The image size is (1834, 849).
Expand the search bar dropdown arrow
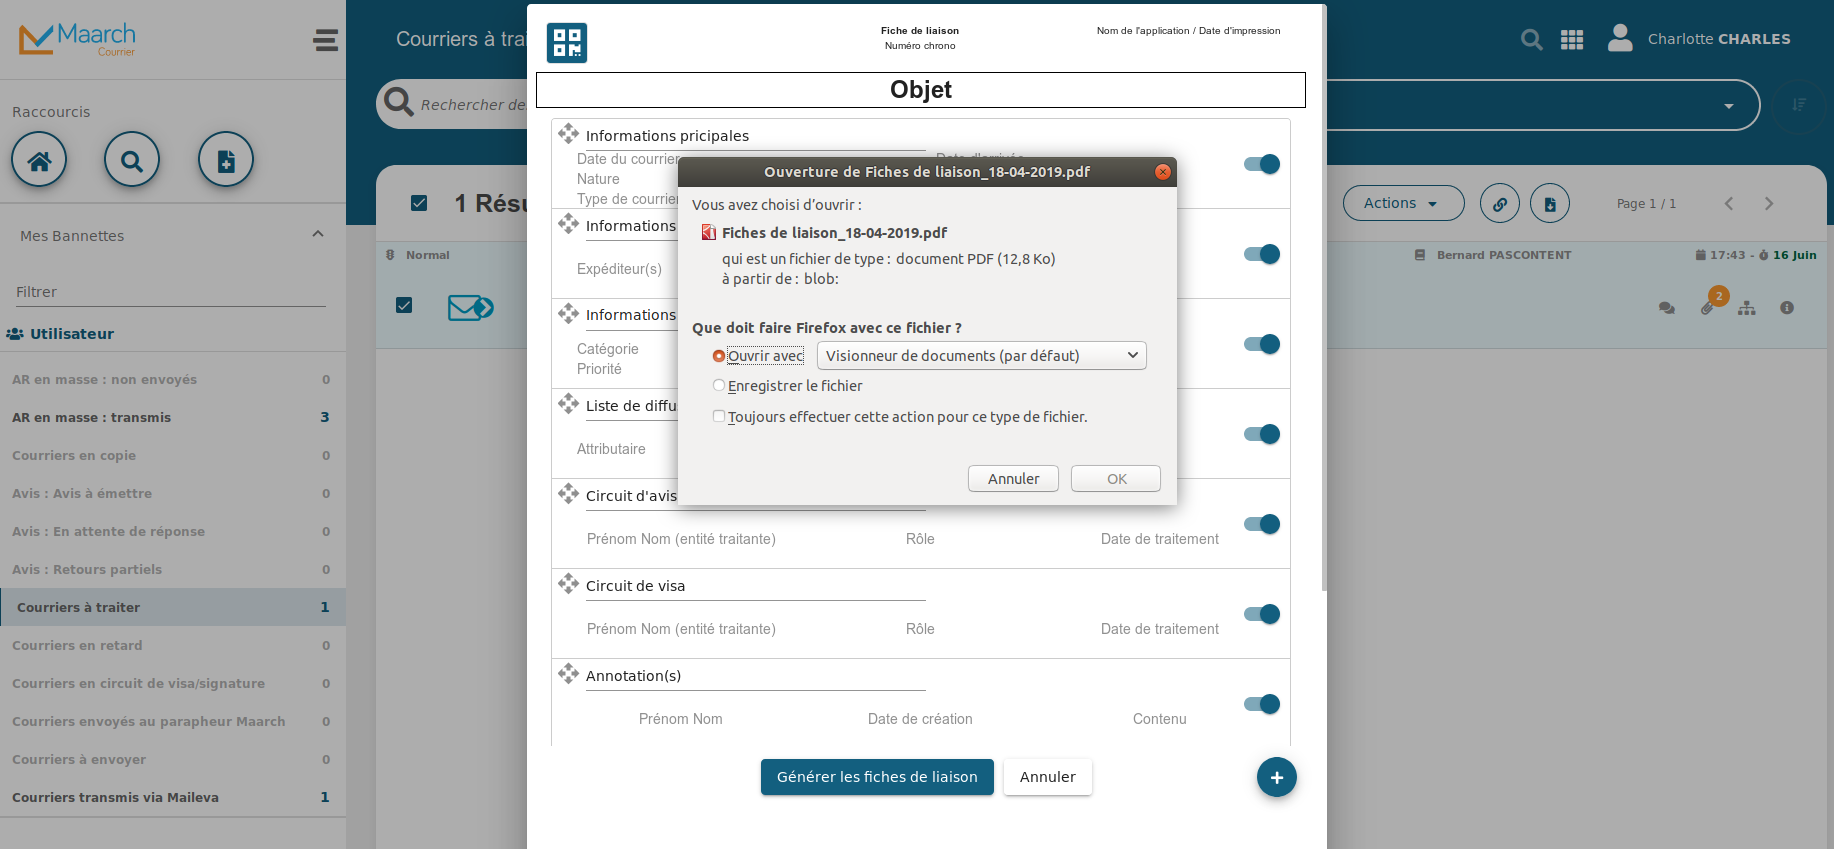point(1729,106)
